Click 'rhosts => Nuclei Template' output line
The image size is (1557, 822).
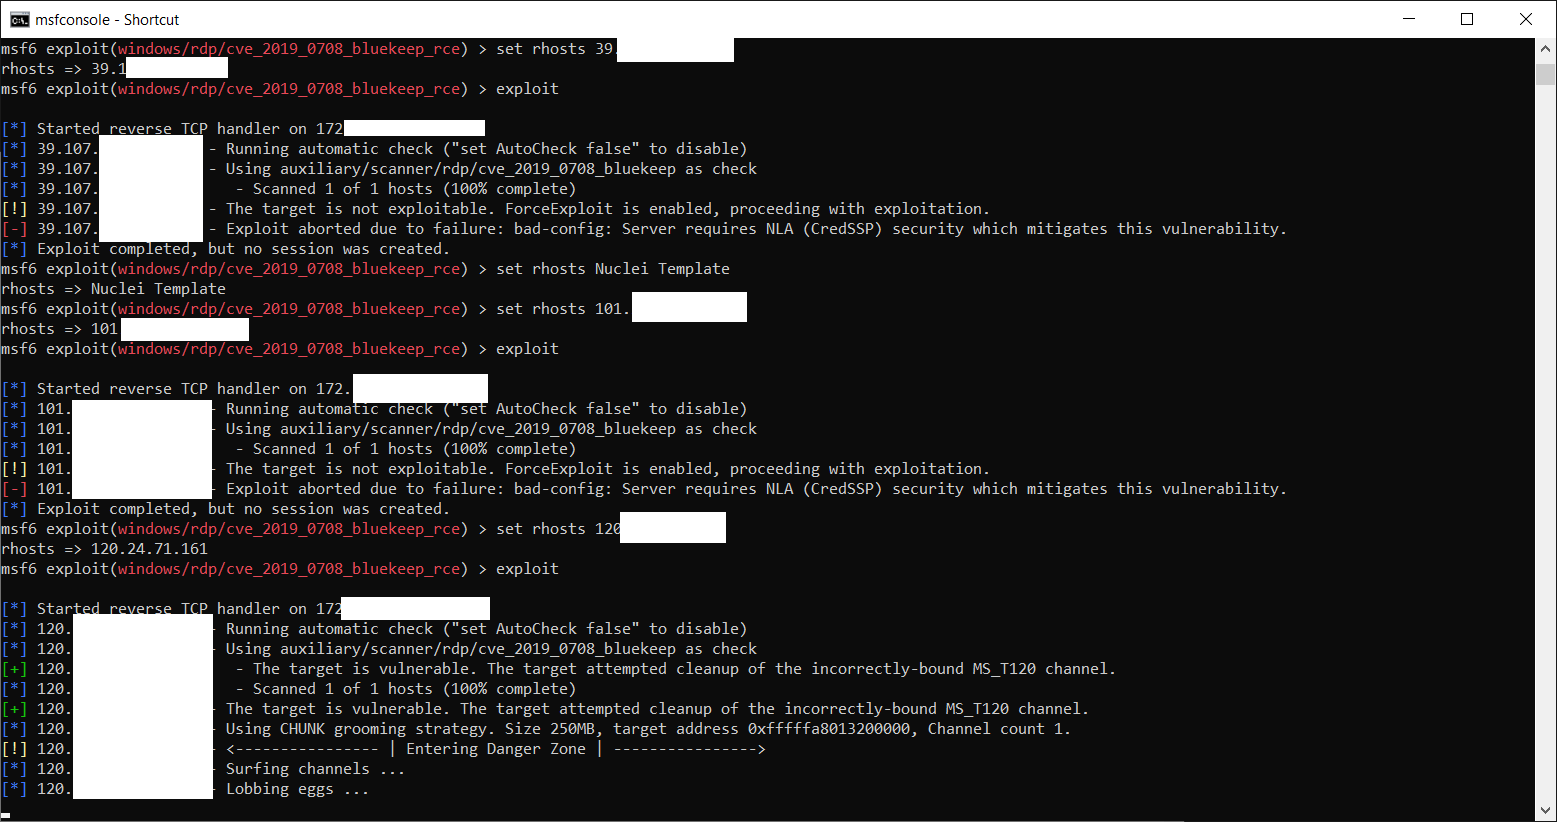coord(114,289)
